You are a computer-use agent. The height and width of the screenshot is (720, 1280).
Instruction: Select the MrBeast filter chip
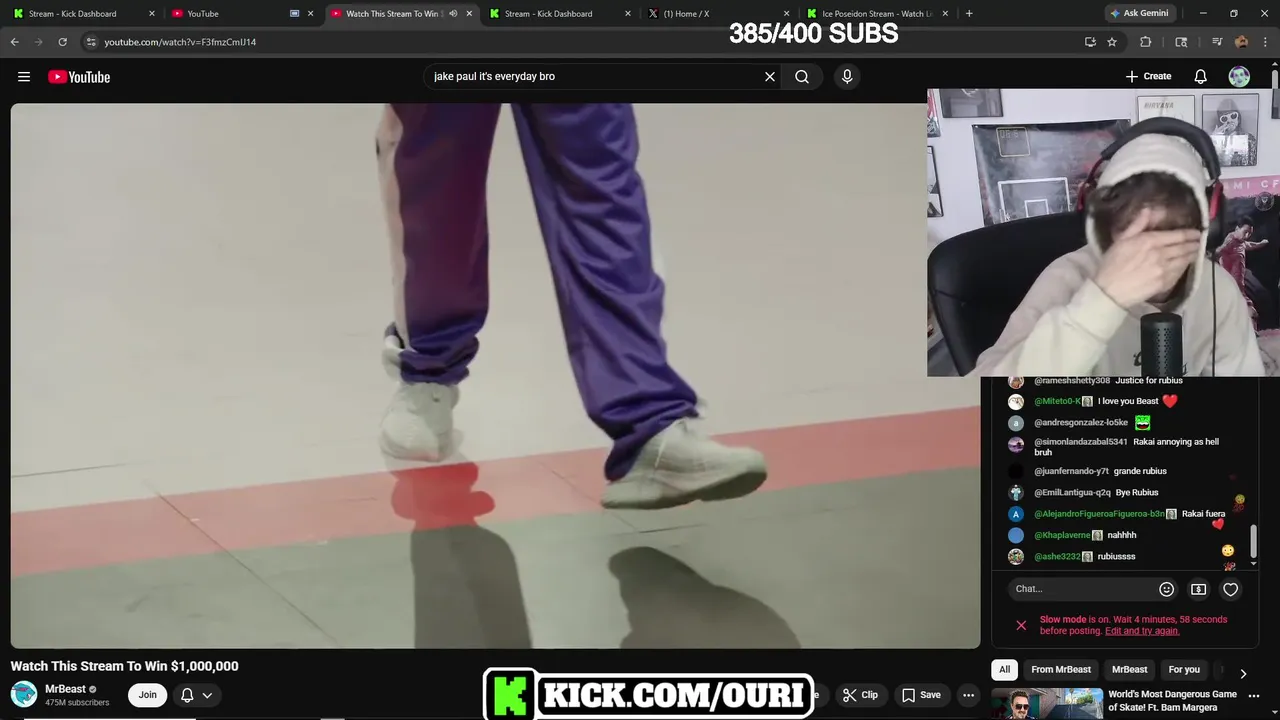[x=1130, y=670]
